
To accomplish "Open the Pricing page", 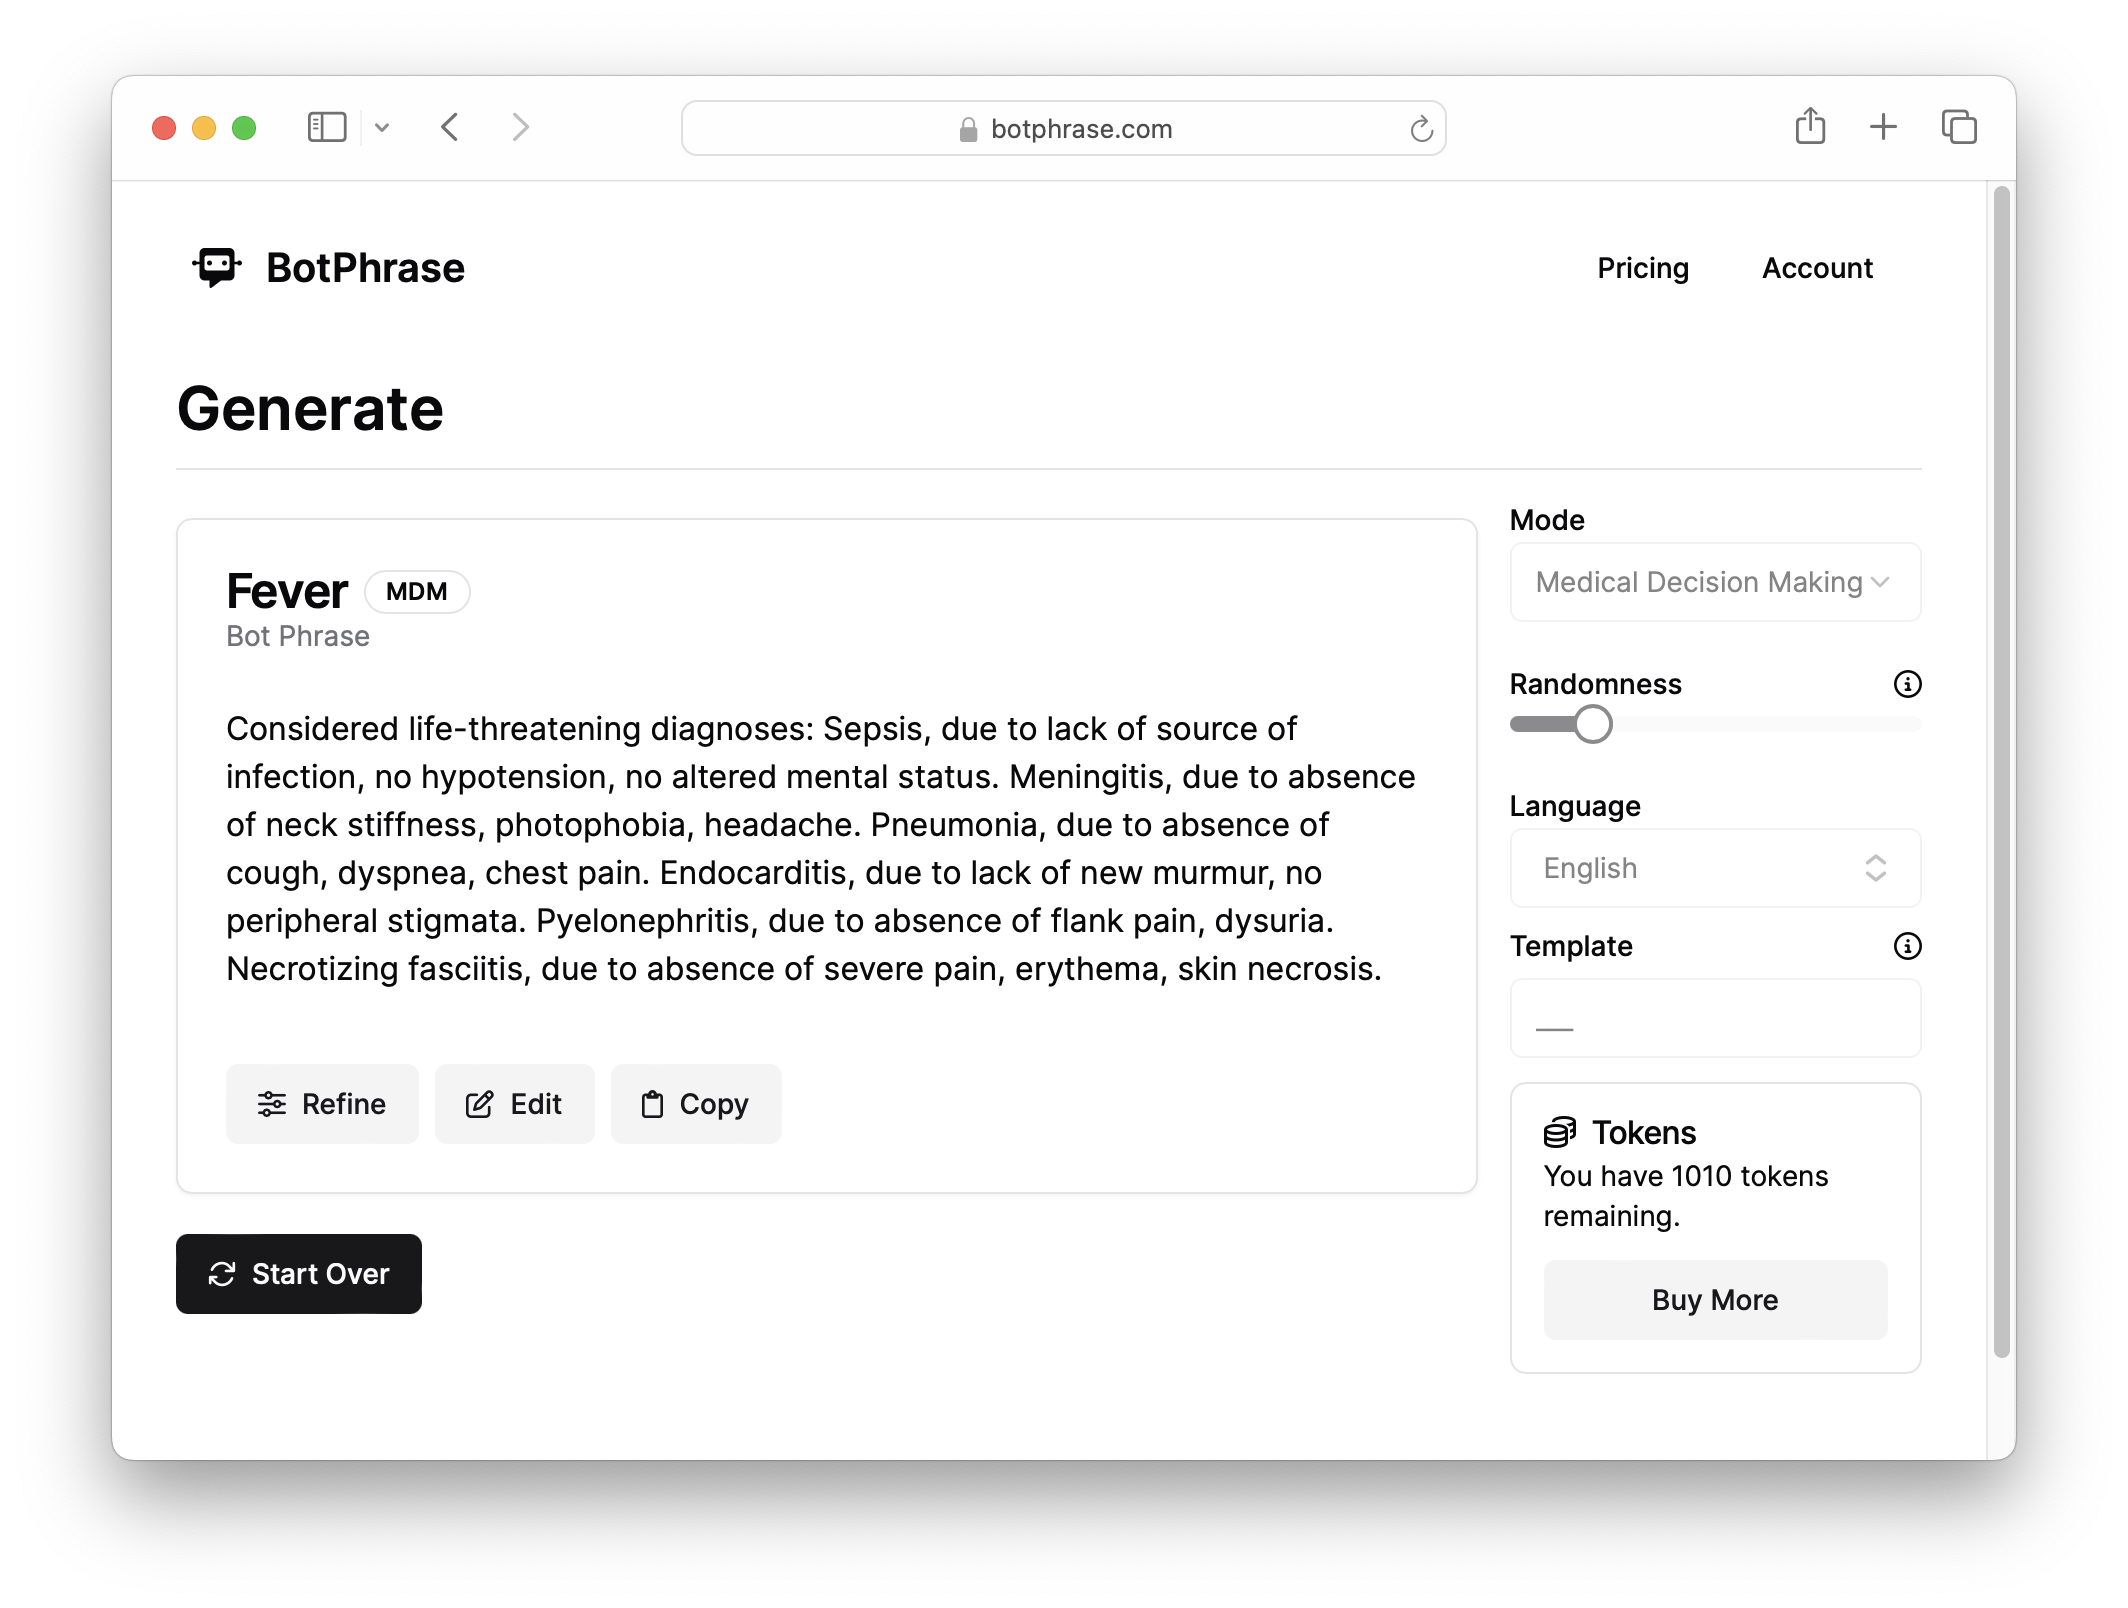I will pyautogui.click(x=1643, y=268).
